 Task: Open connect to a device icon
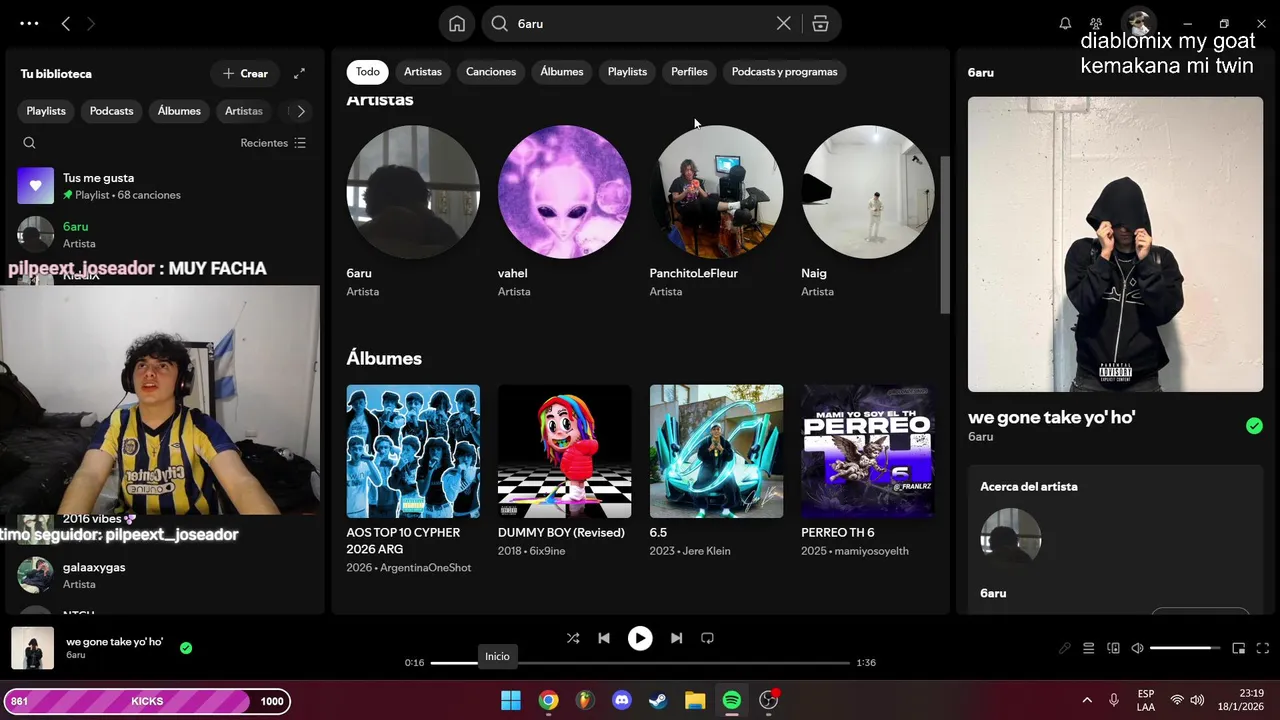tap(1113, 648)
